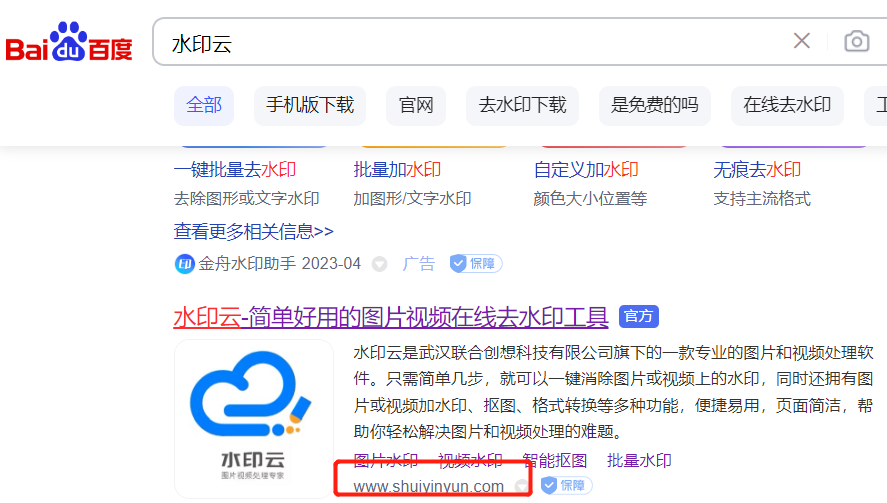Click the 金舟水印助手 source icon
Screen dimensions: 887x503
coord(184,264)
